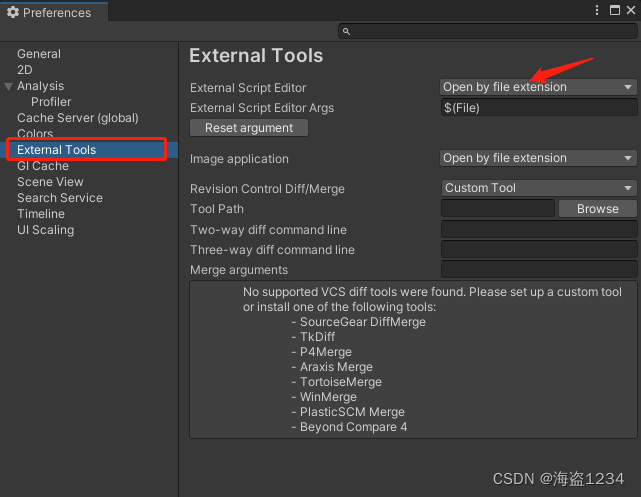Click P4Merge in tool list
641x497 pixels.
click(x=326, y=352)
